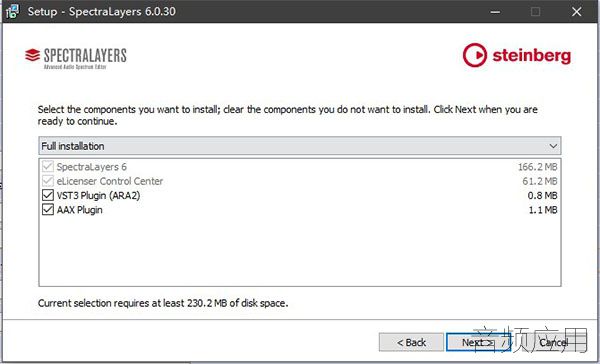Cancel the installation
This screenshot has width=600, height=364.
tap(554, 342)
